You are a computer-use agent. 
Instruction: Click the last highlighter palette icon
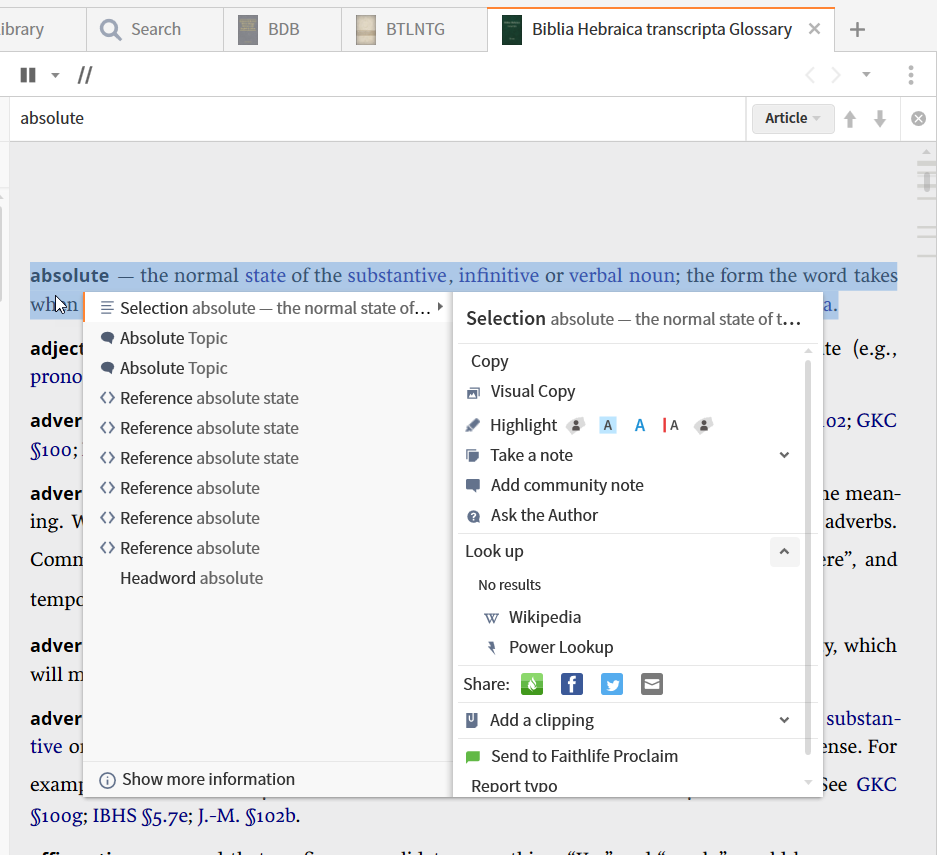tap(703, 425)
